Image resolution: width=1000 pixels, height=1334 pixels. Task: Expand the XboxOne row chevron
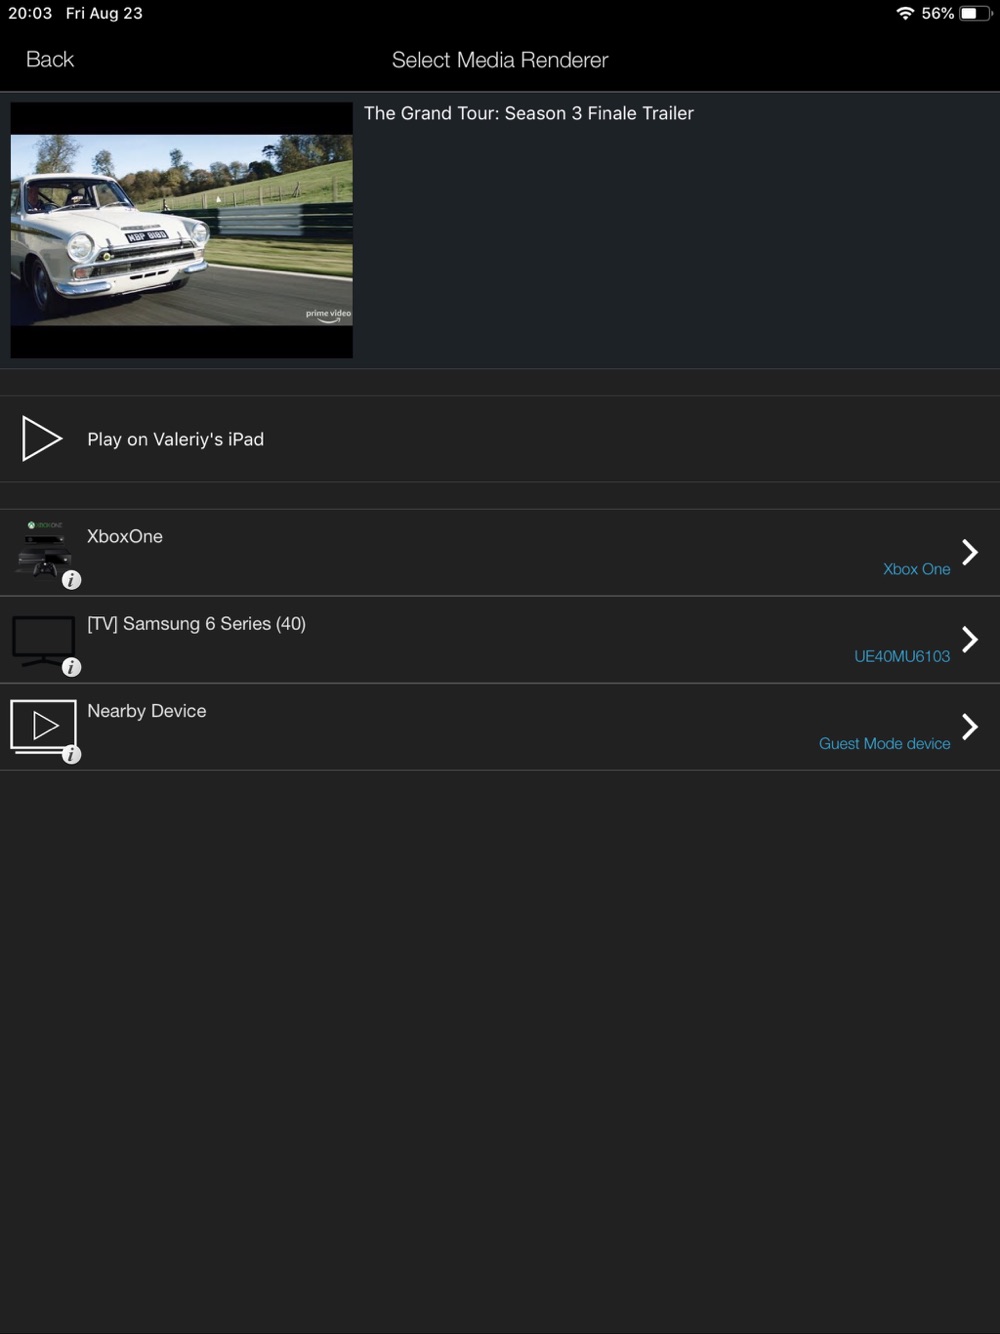(969, 552)
